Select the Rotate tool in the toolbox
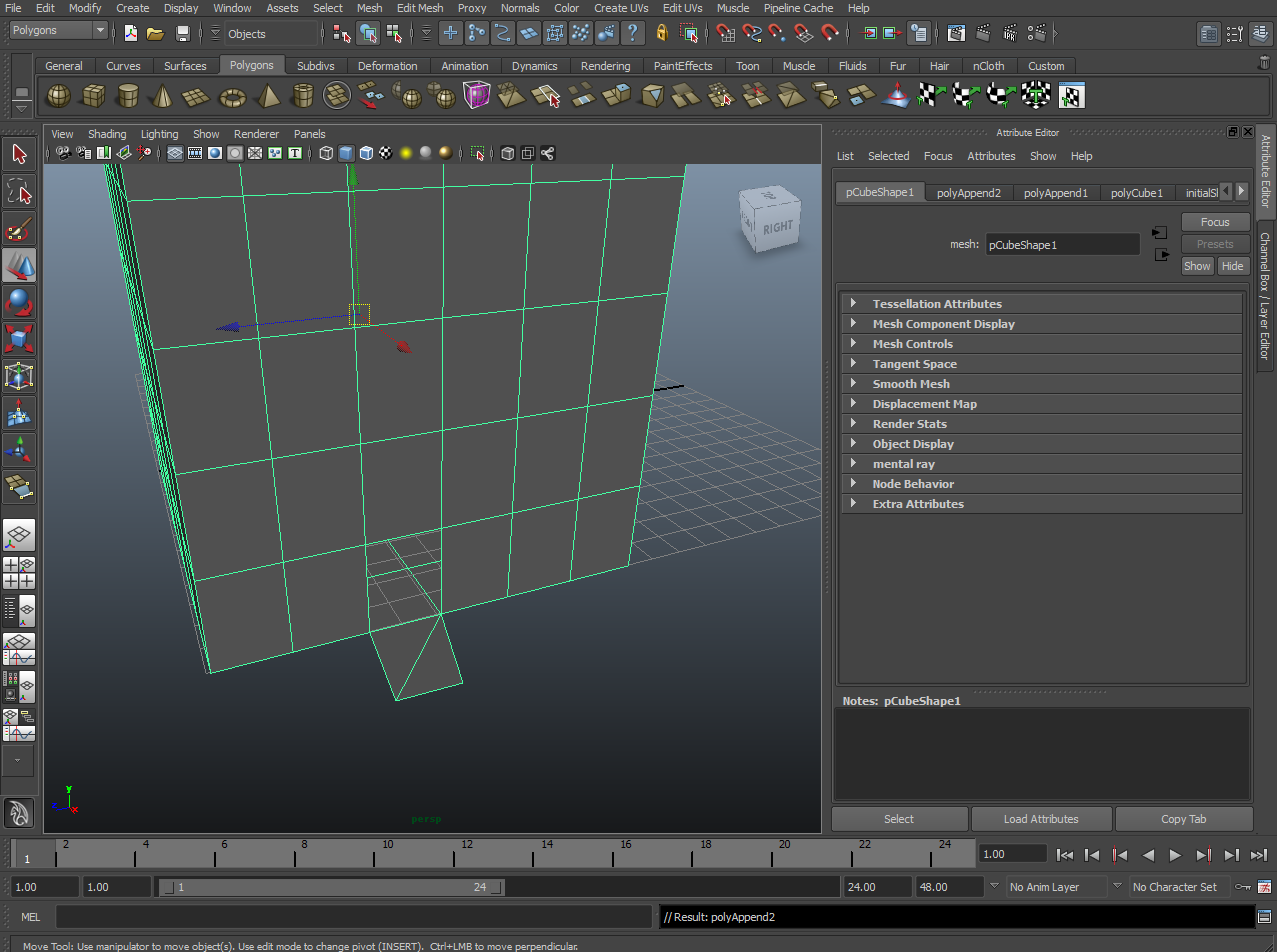This screenshot has width=1277, height=952. [19, 301]
